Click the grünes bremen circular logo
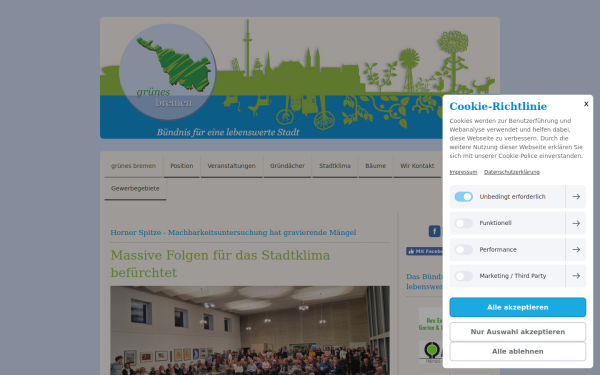Screen dimensions: 600x375 click(168, 72)
